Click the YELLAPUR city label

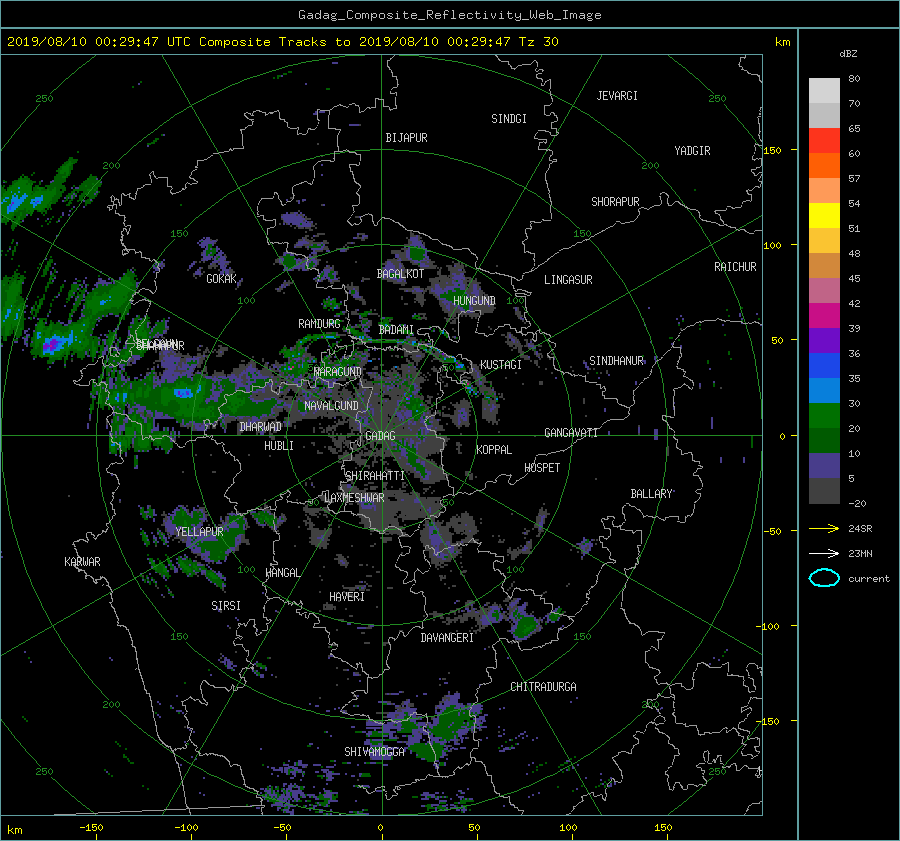[199, 532]
